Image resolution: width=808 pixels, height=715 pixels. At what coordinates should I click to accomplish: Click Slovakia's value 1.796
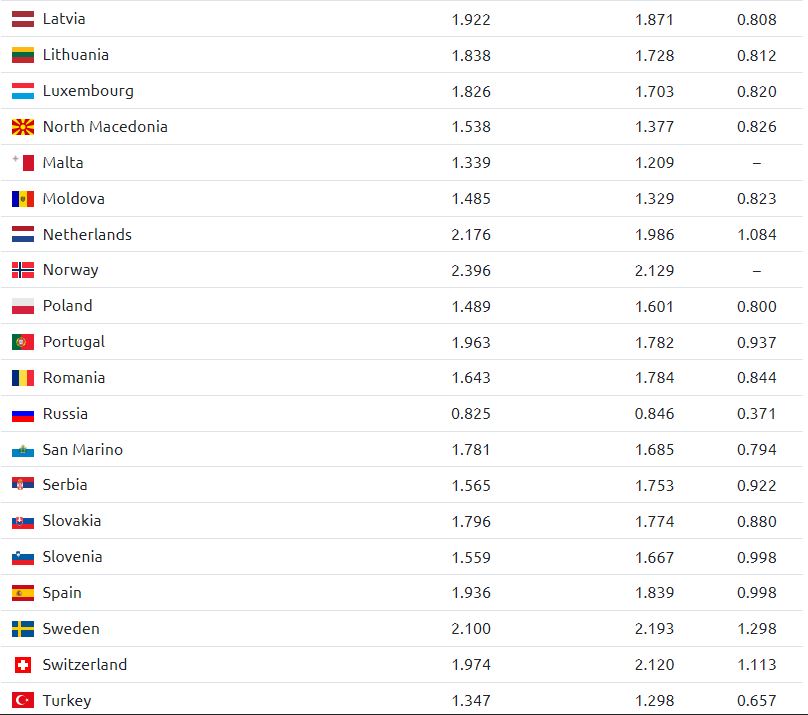pos(471,521)
